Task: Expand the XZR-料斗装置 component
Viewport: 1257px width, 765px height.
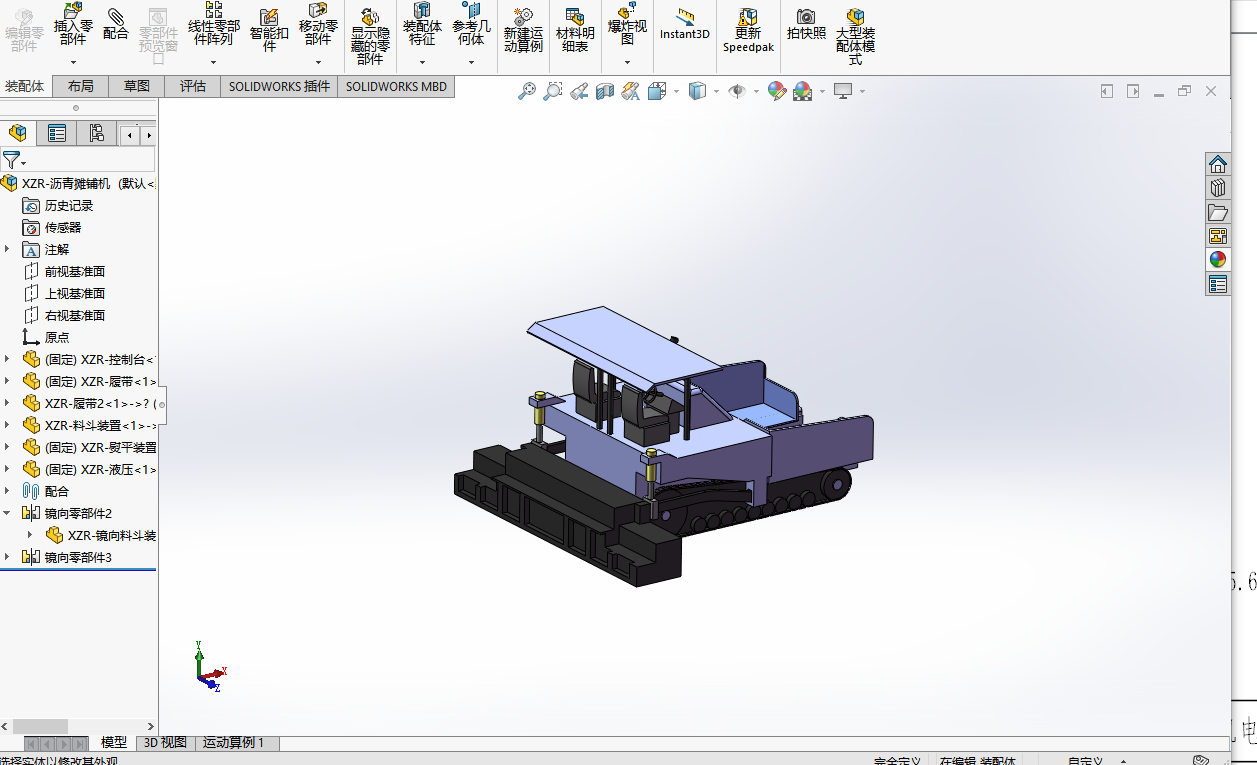Action: point(7,425)
